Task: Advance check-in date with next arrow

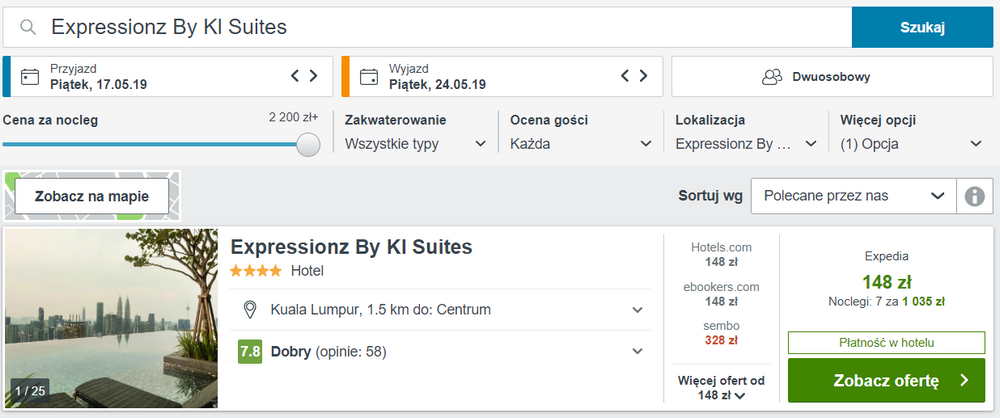Action: [313, 75]
